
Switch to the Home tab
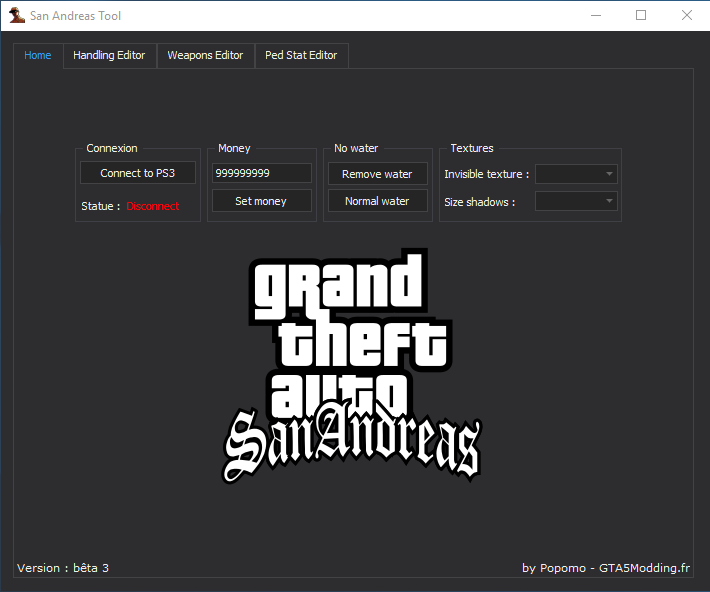(x=38, y=55)
